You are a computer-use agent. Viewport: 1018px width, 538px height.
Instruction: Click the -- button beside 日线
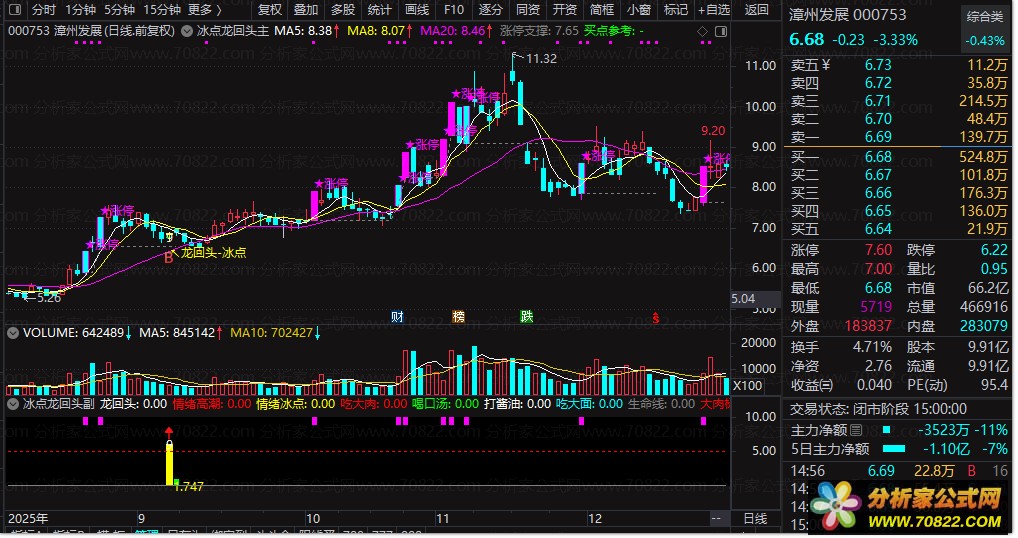pyautogui.click(x=716, y=518)
